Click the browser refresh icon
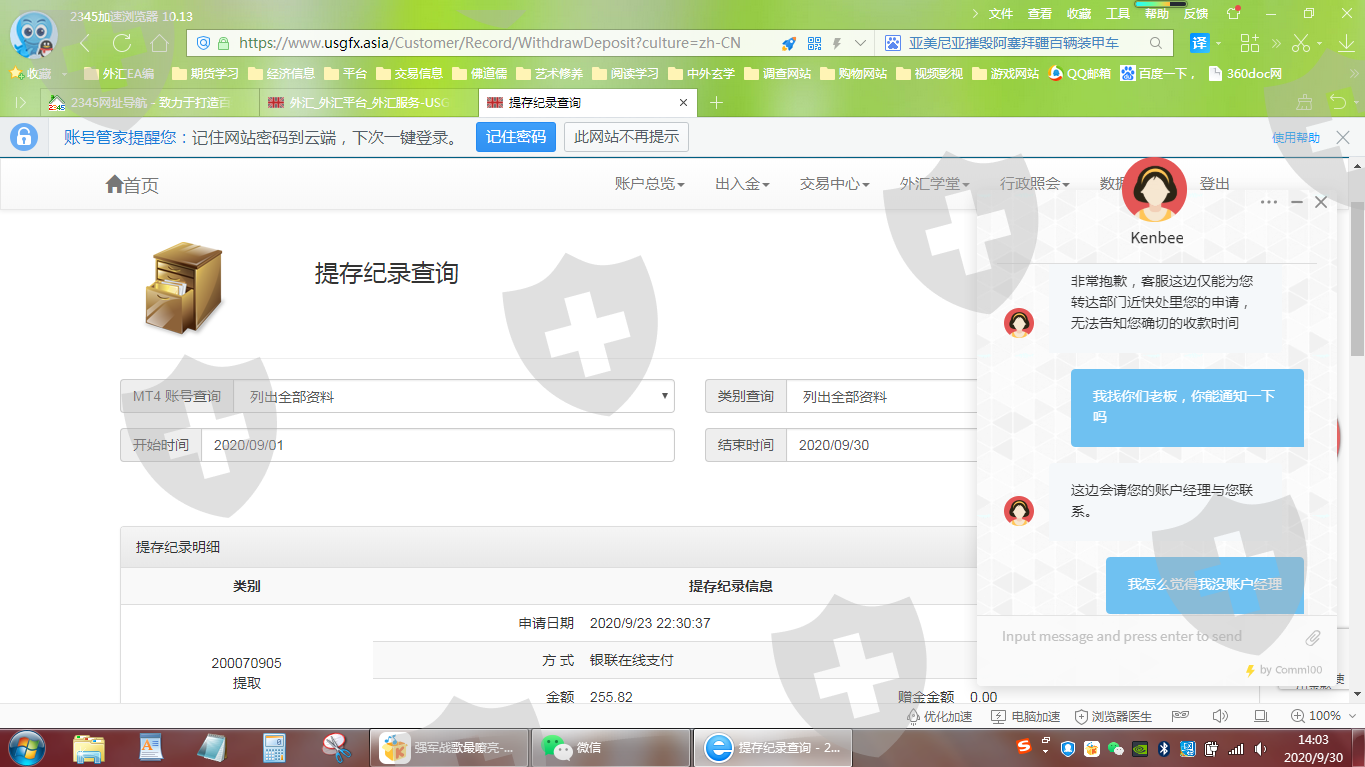Screen dimensions: 1365x767 122,43
